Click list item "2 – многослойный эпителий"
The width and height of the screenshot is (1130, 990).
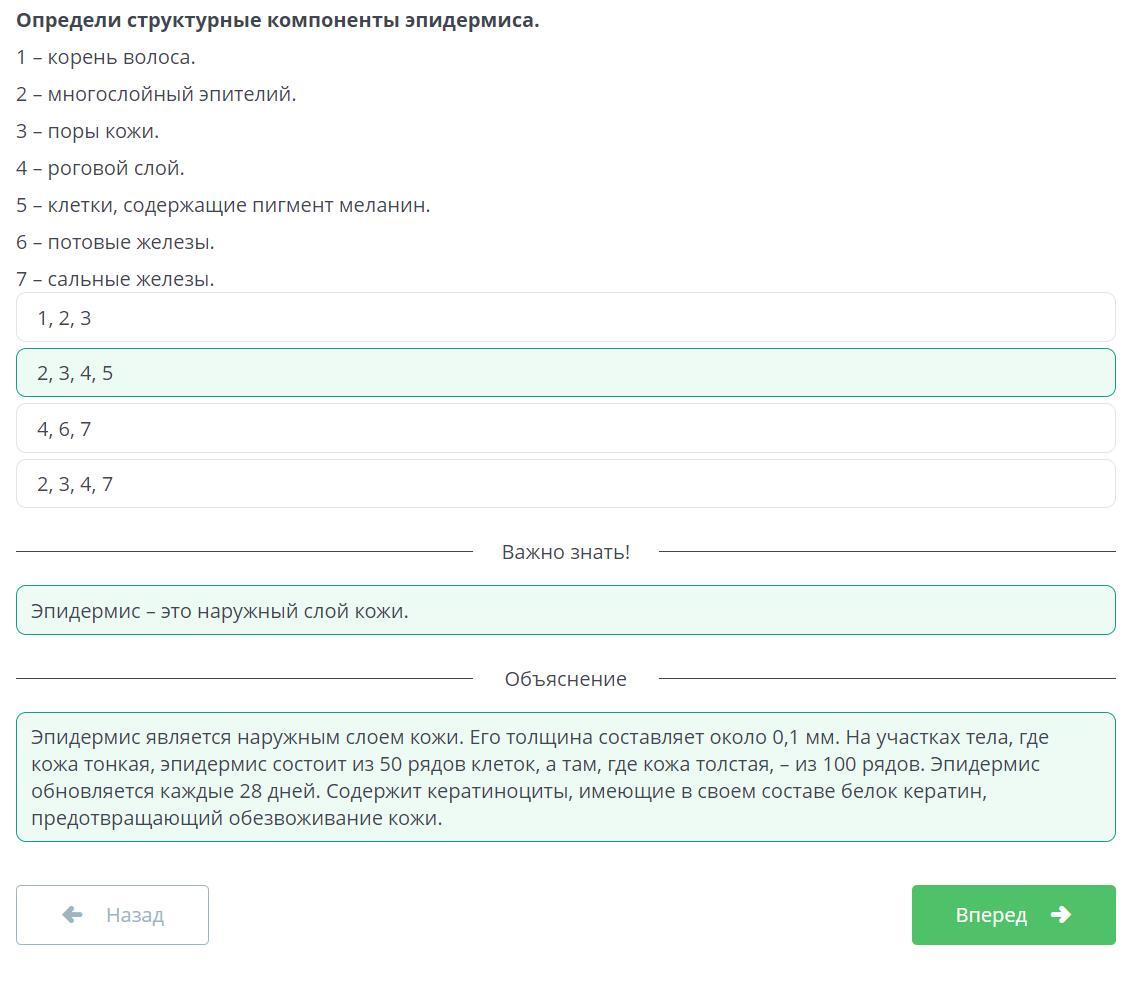point(156,94)
